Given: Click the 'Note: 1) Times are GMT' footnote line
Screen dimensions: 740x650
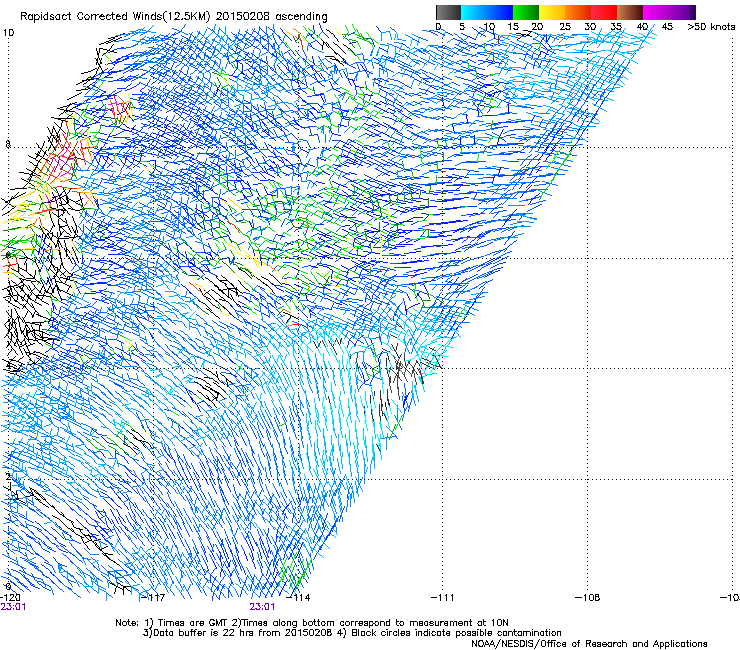Looking at the screenshot, I should (x=311, y=623).
